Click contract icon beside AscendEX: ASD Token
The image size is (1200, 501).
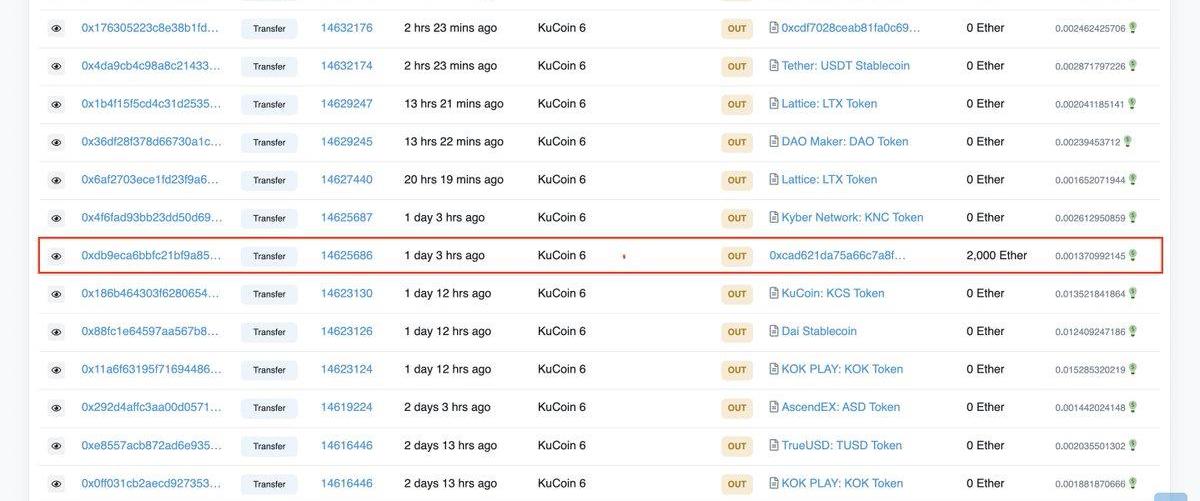tap(773, 407)
